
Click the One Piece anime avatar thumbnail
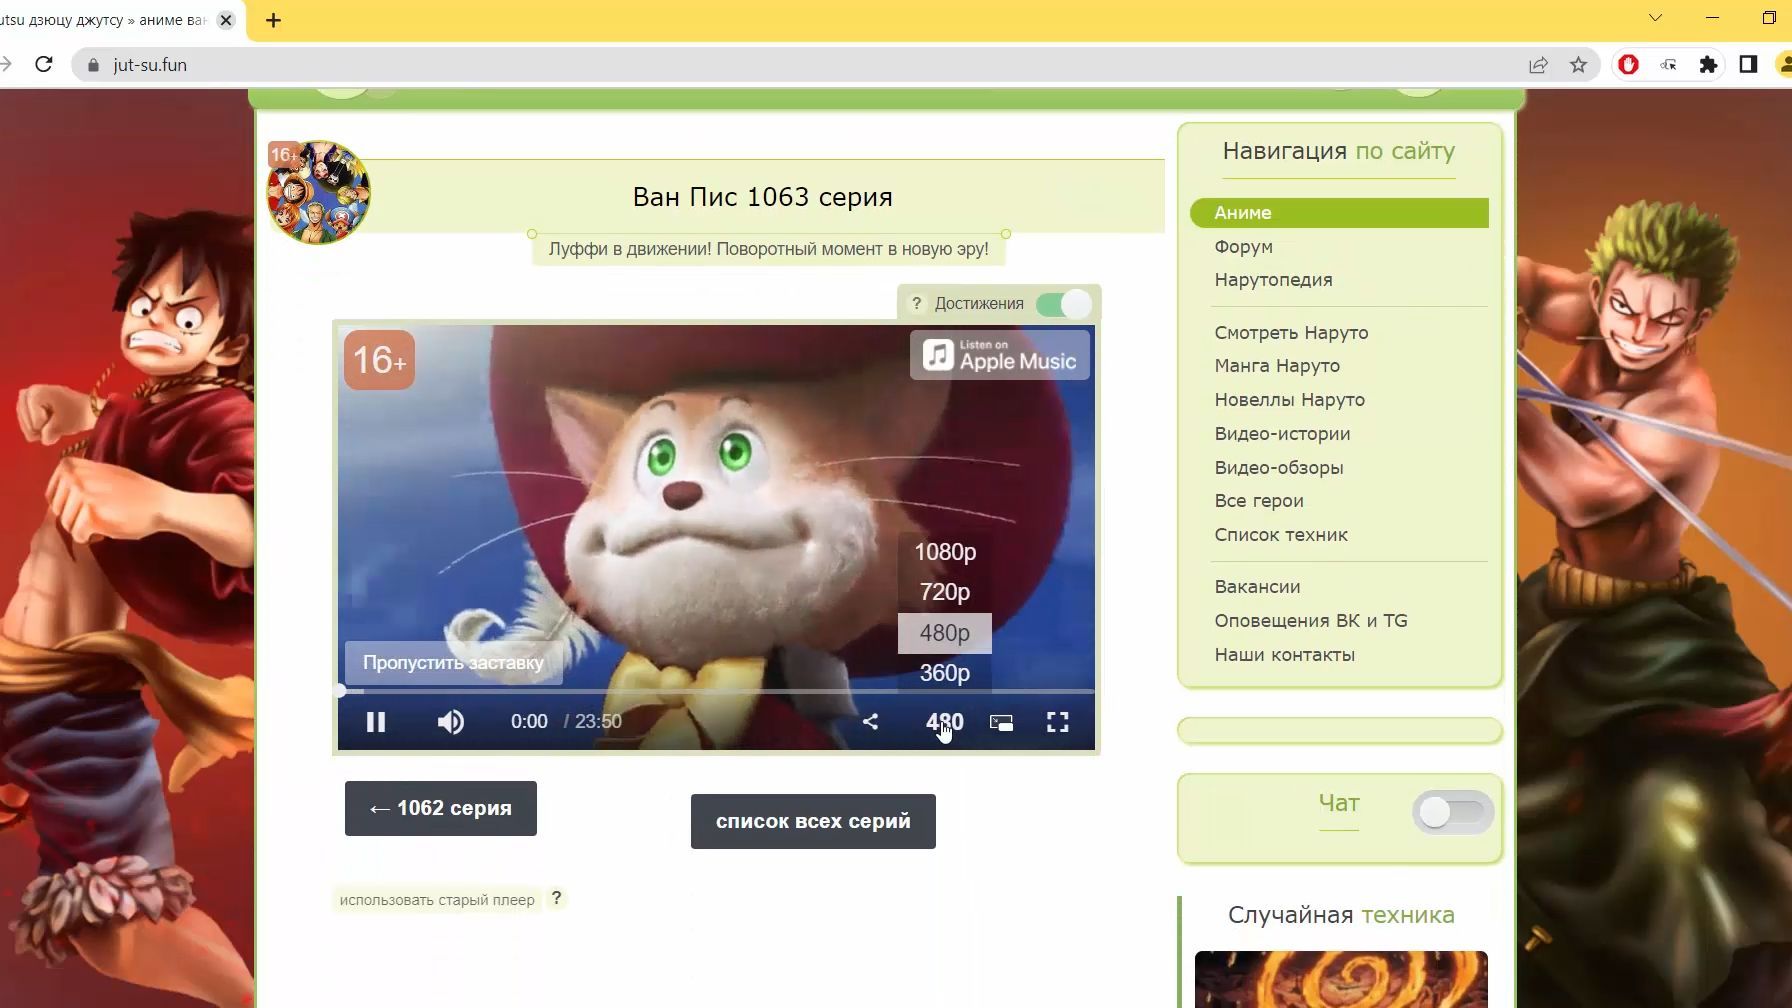tap(318, 192)
